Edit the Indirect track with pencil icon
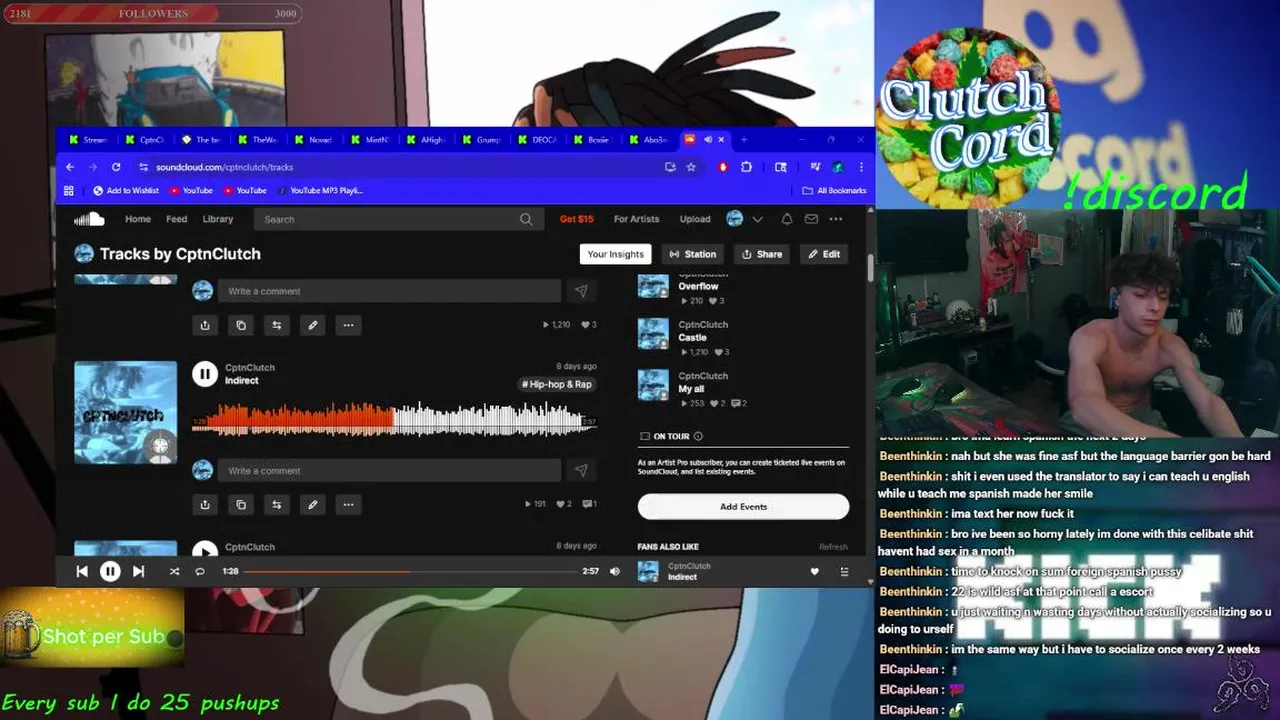The width and height of the screenshot is (1280, 720). click(x=313, y=505)
